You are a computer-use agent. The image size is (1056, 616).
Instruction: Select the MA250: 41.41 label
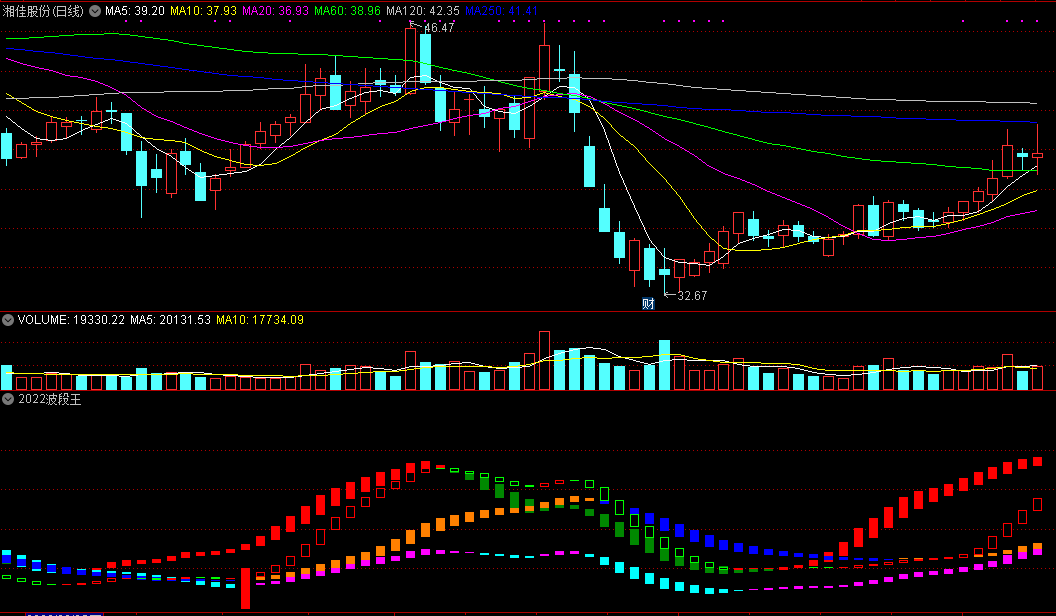click(501, 11)
